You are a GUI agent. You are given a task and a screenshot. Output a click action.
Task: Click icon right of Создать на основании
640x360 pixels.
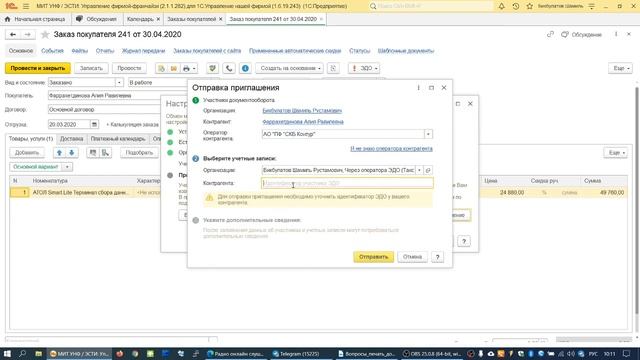coord(333,68)
